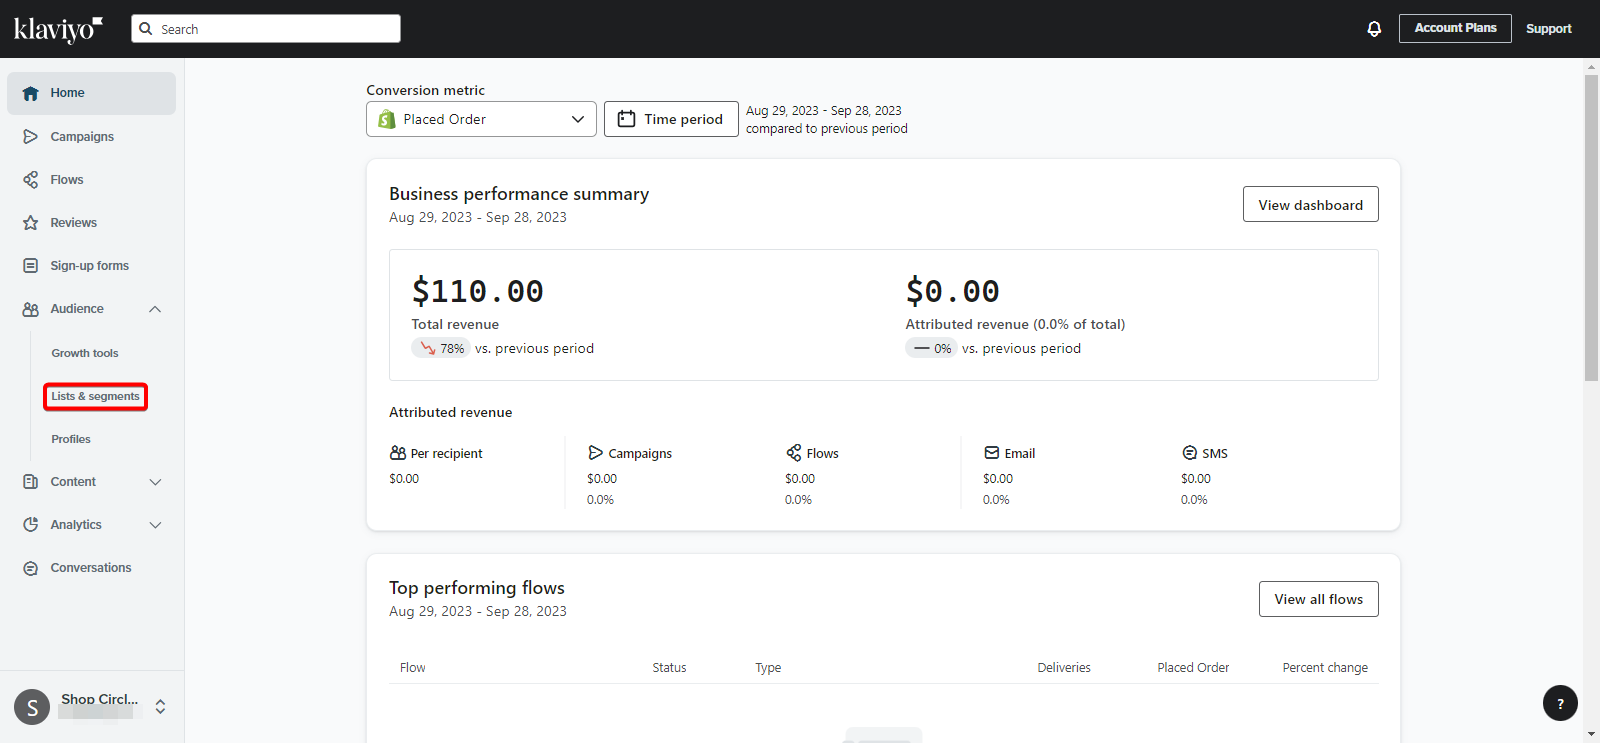1600x743 pixels.
Task: Click the Klaviyo logo
Action: (58, 29)
